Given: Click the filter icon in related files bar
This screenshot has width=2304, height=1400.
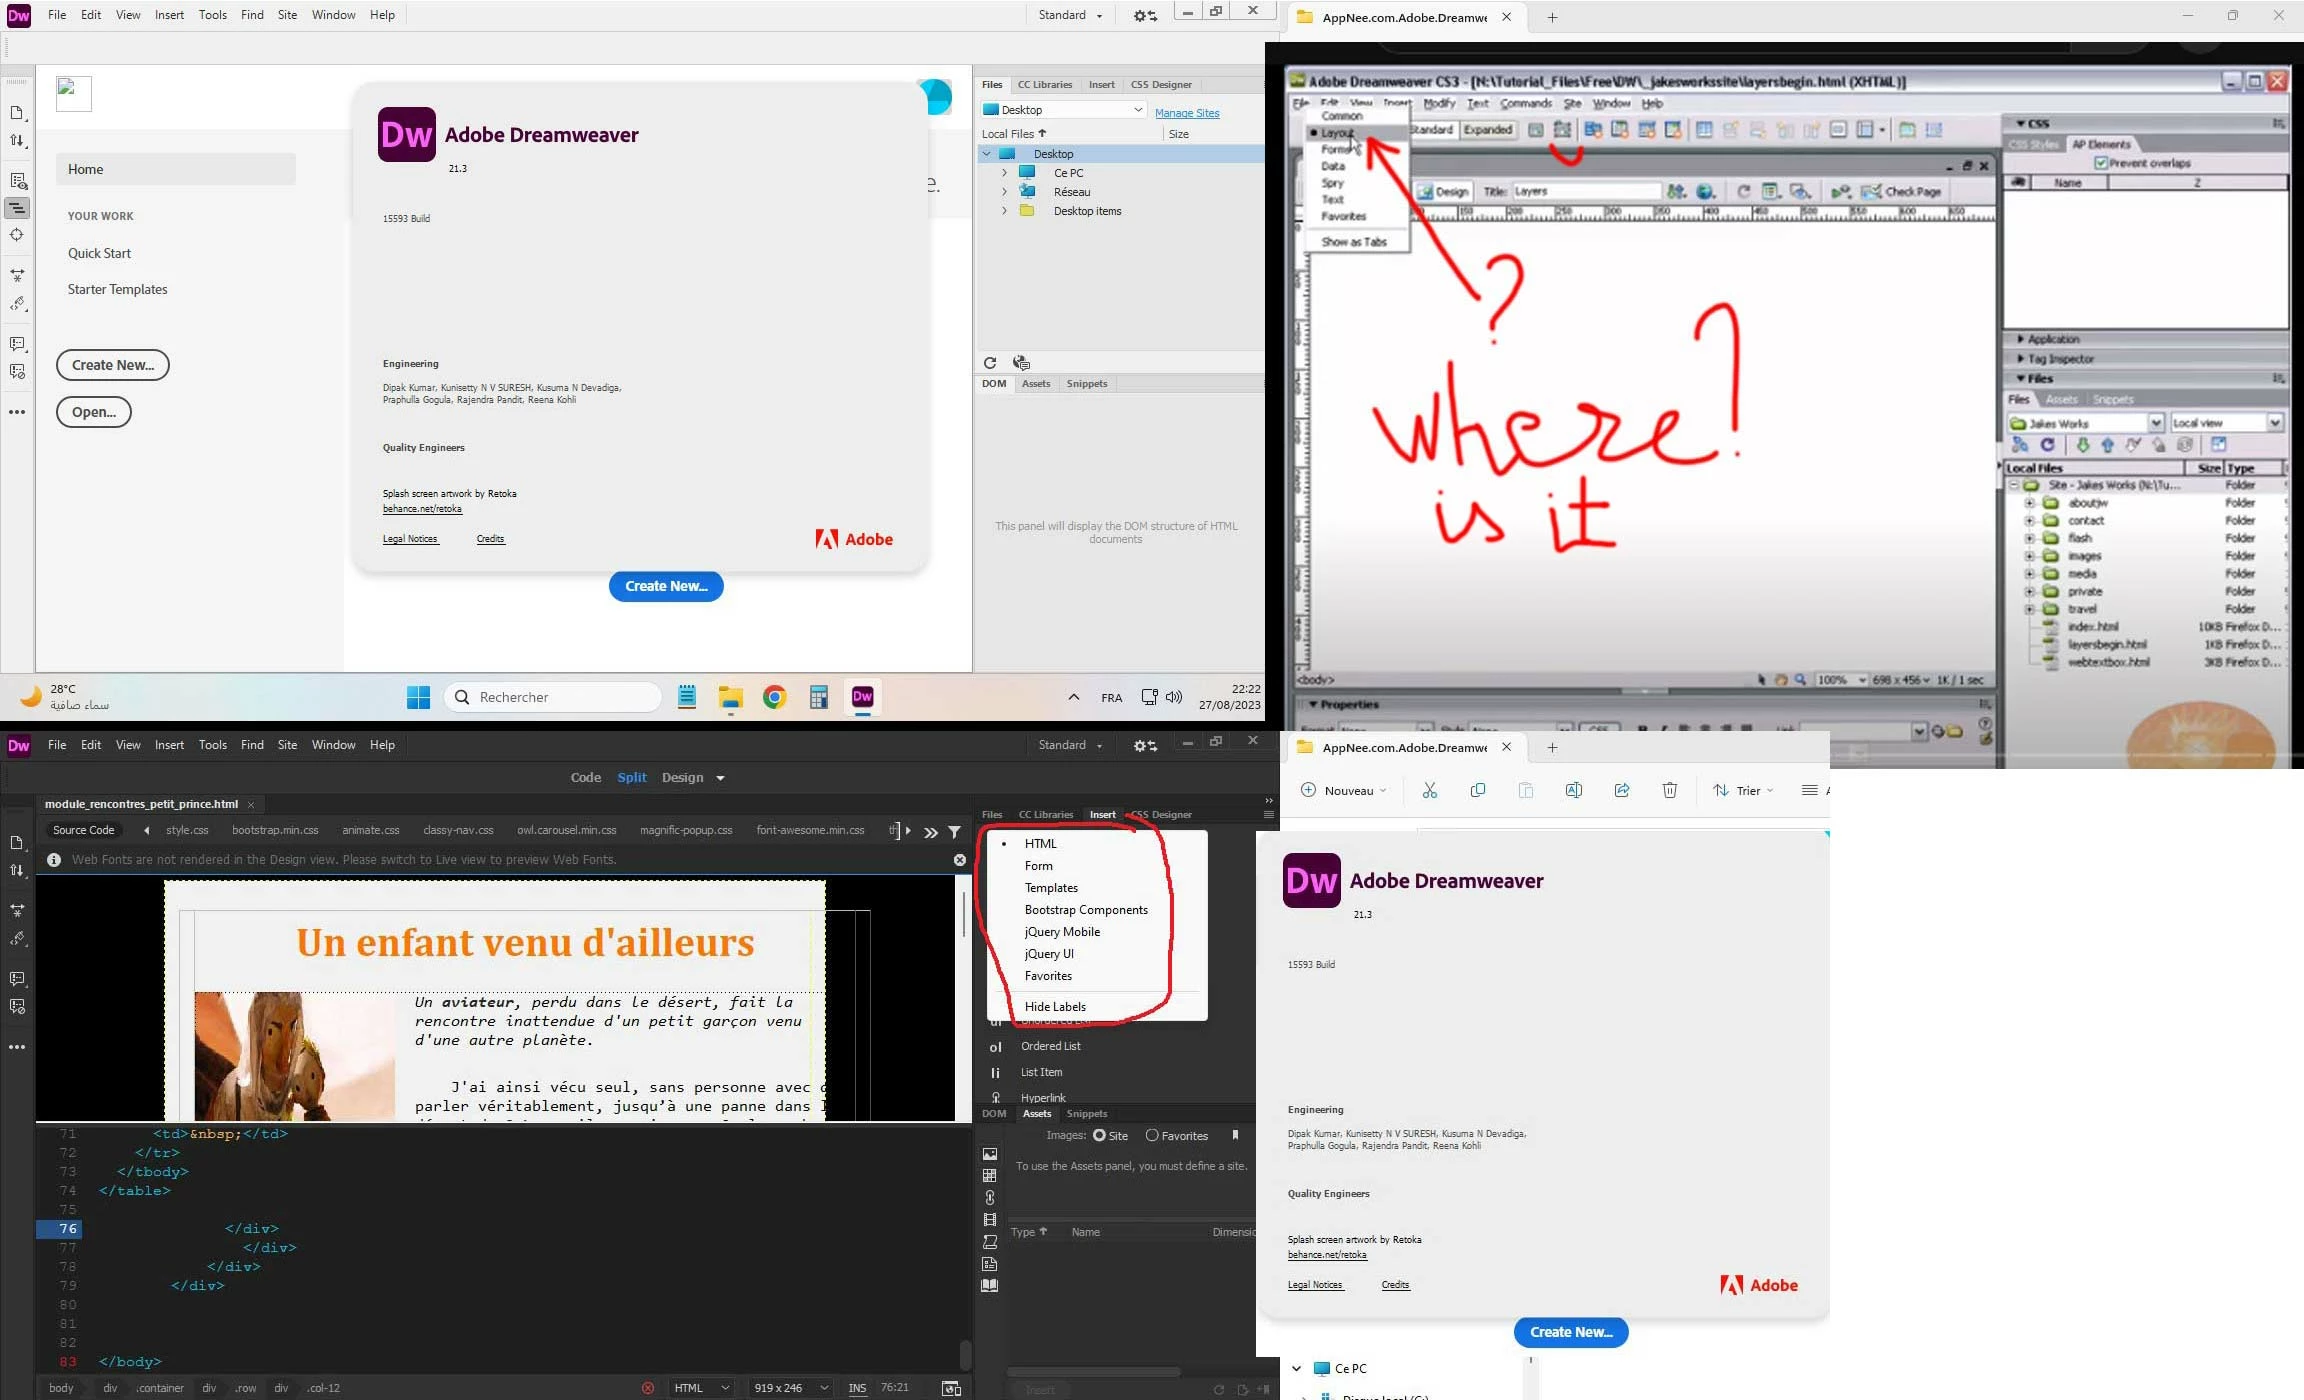Looking at the screenshot, I should 955,831.
